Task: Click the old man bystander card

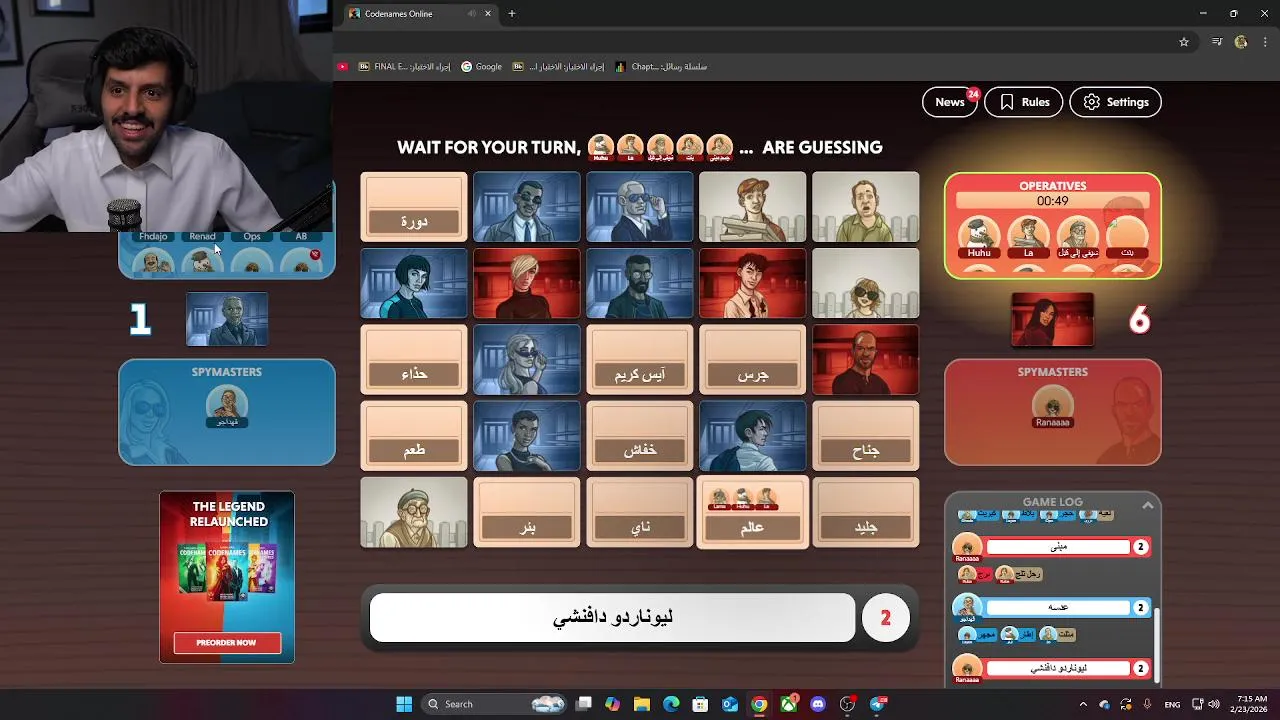Action: click(x=414, y=512)
